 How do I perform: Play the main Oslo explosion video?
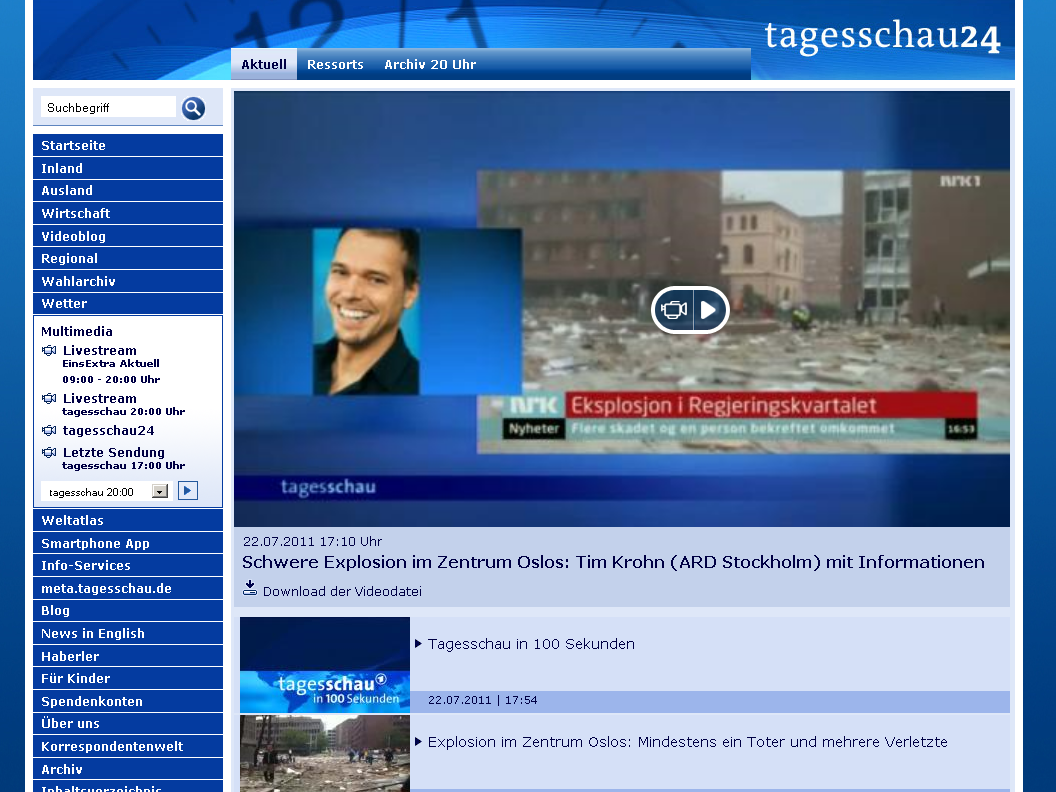coord(690,310)
